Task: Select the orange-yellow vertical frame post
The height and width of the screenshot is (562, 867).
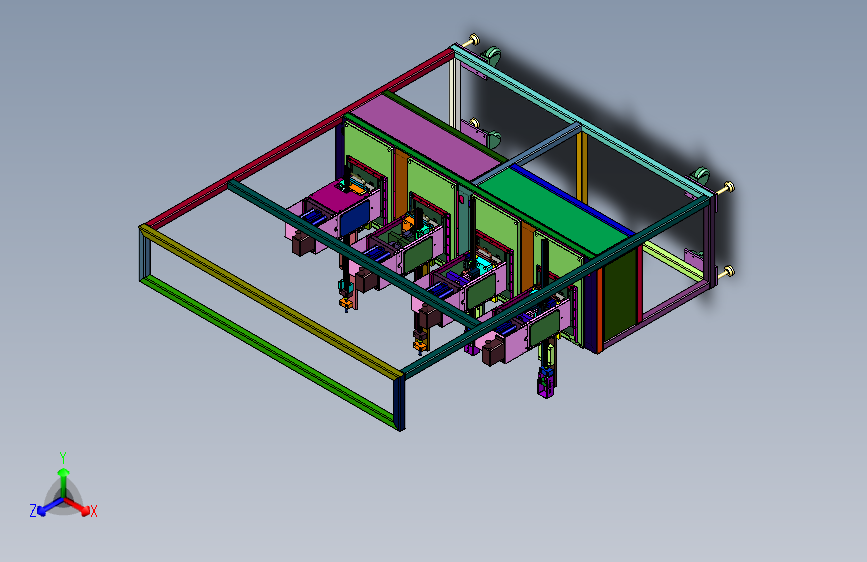Action: click(x=582, y=167)
